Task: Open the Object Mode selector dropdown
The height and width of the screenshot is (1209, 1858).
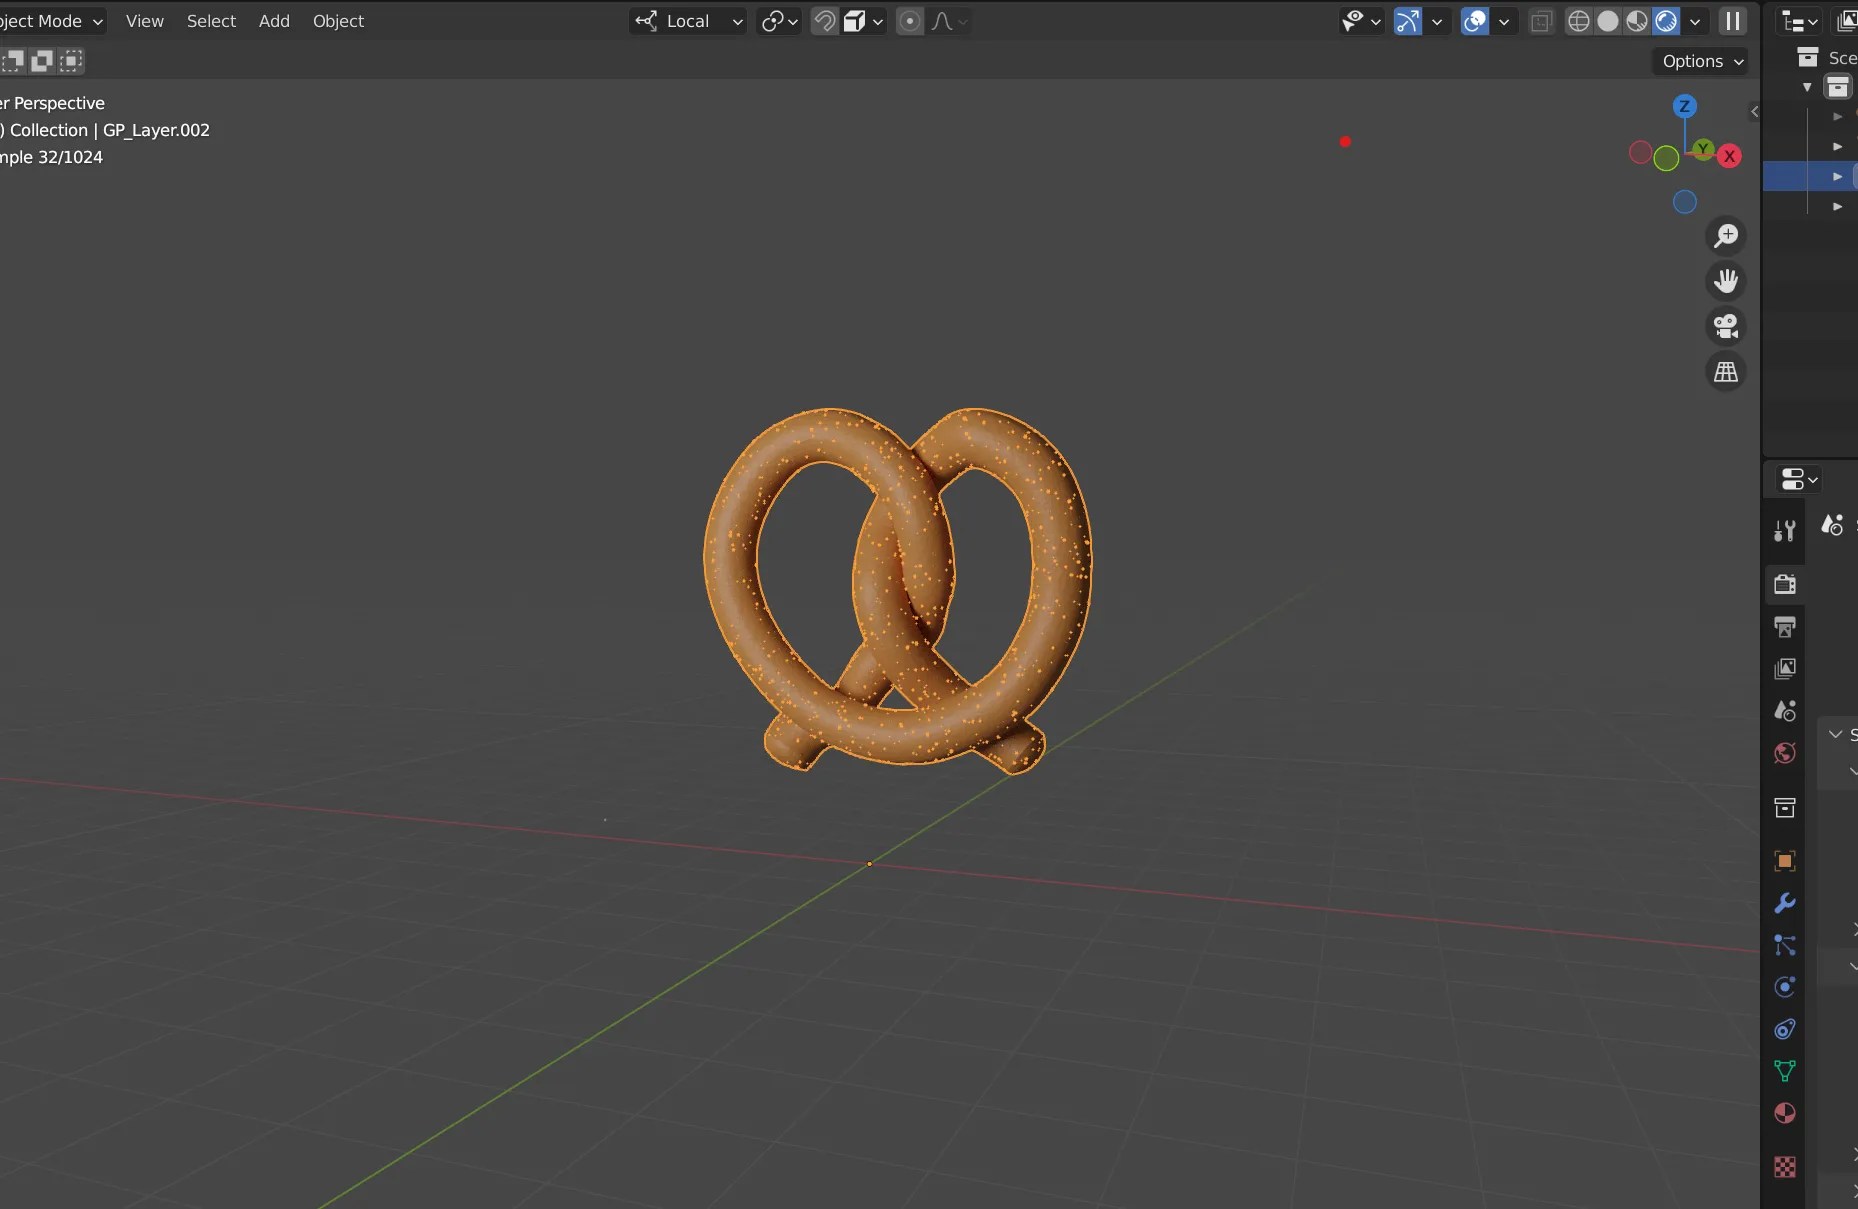Action: coord(50,20)
